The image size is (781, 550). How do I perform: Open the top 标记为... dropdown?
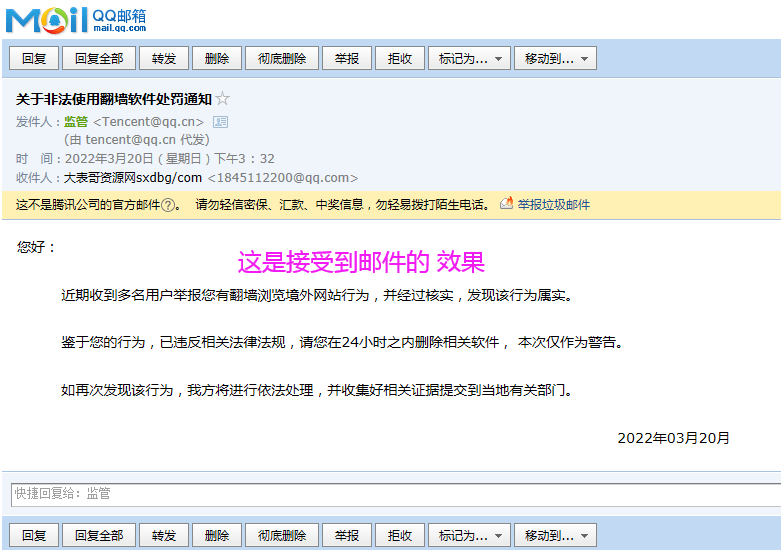(x=469, y=58)
